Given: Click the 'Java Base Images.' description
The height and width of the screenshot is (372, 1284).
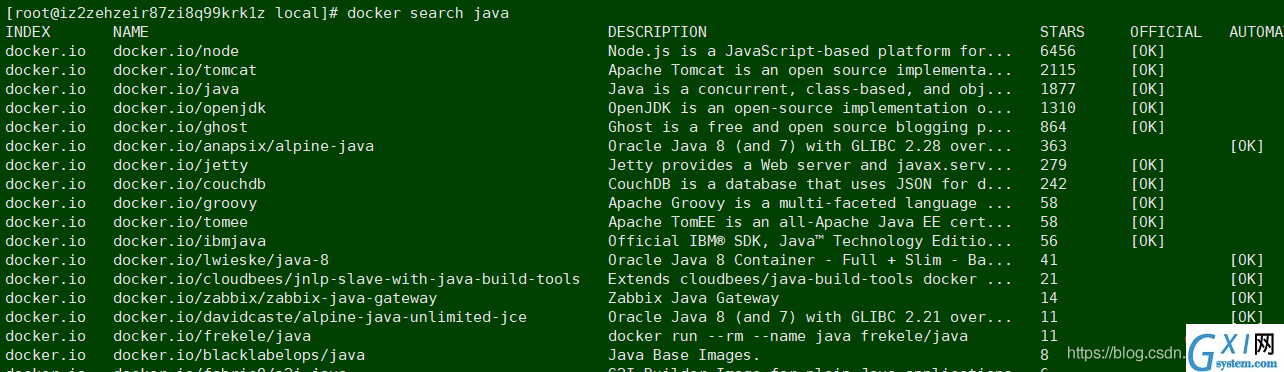Looking at the screenshot, I should coord(684,355).
